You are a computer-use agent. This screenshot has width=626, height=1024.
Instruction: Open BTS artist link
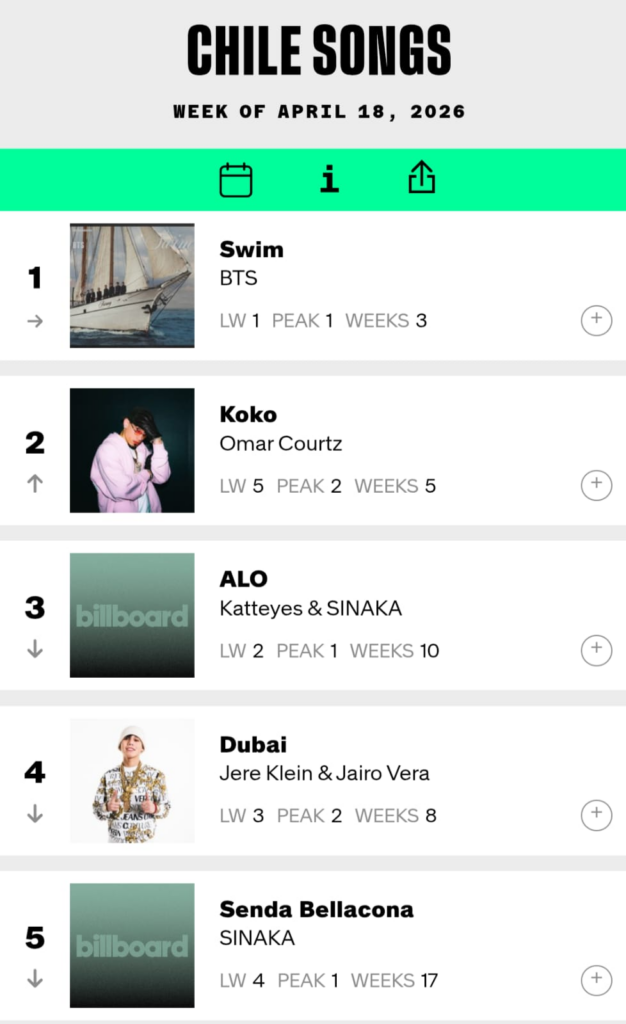pyautogui.click(x=238, y=278)
